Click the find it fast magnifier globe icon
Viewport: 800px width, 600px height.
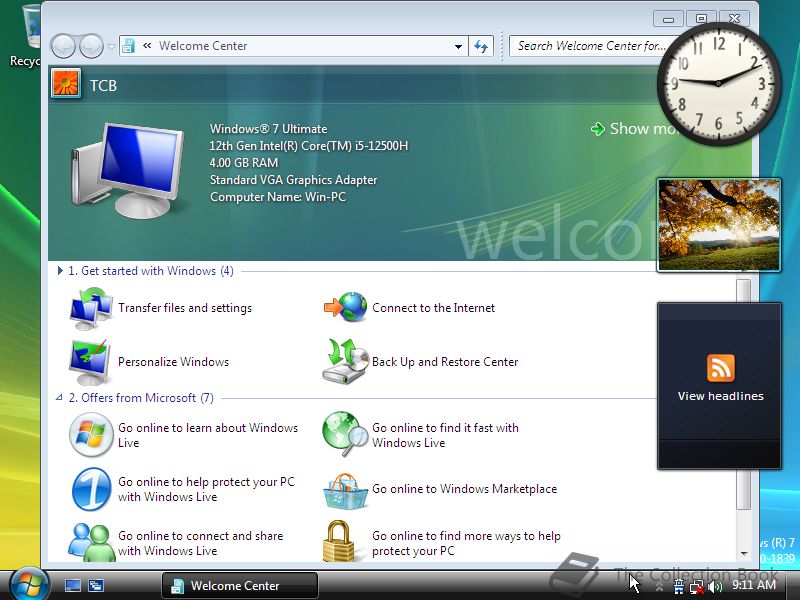coord(345,434)
